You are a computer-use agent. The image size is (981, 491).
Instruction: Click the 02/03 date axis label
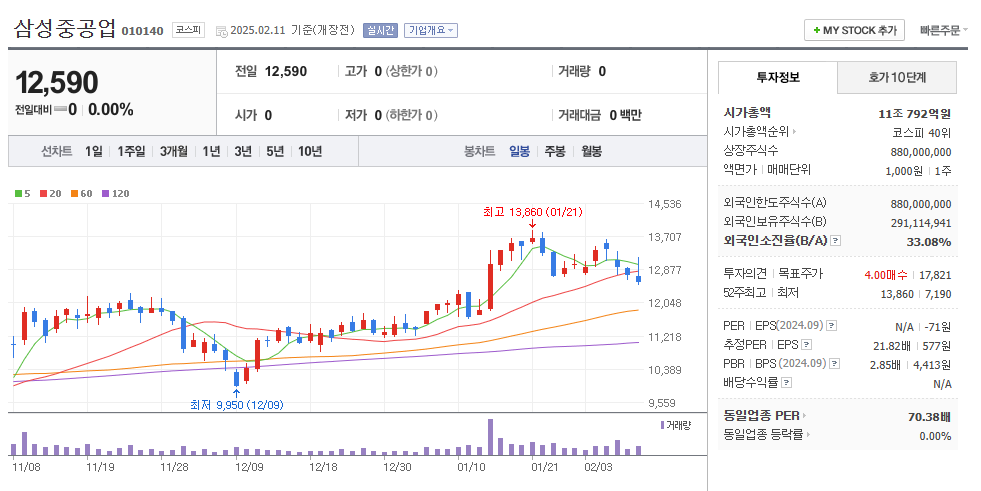point(598,467)
